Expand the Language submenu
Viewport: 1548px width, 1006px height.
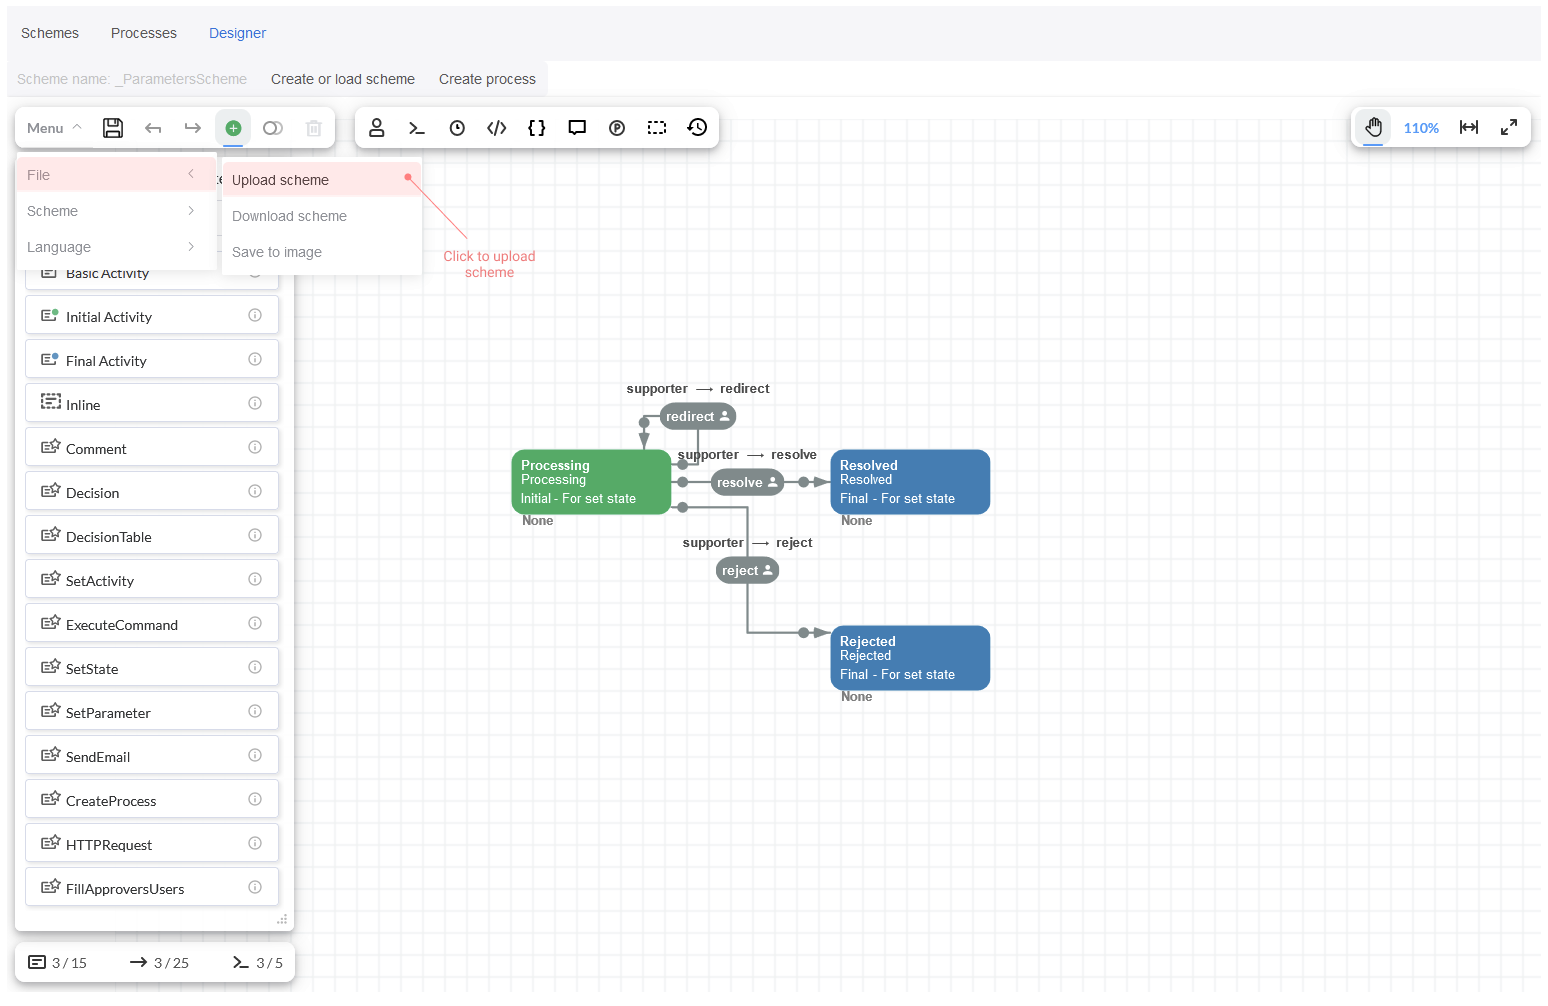tap(116, 247)
